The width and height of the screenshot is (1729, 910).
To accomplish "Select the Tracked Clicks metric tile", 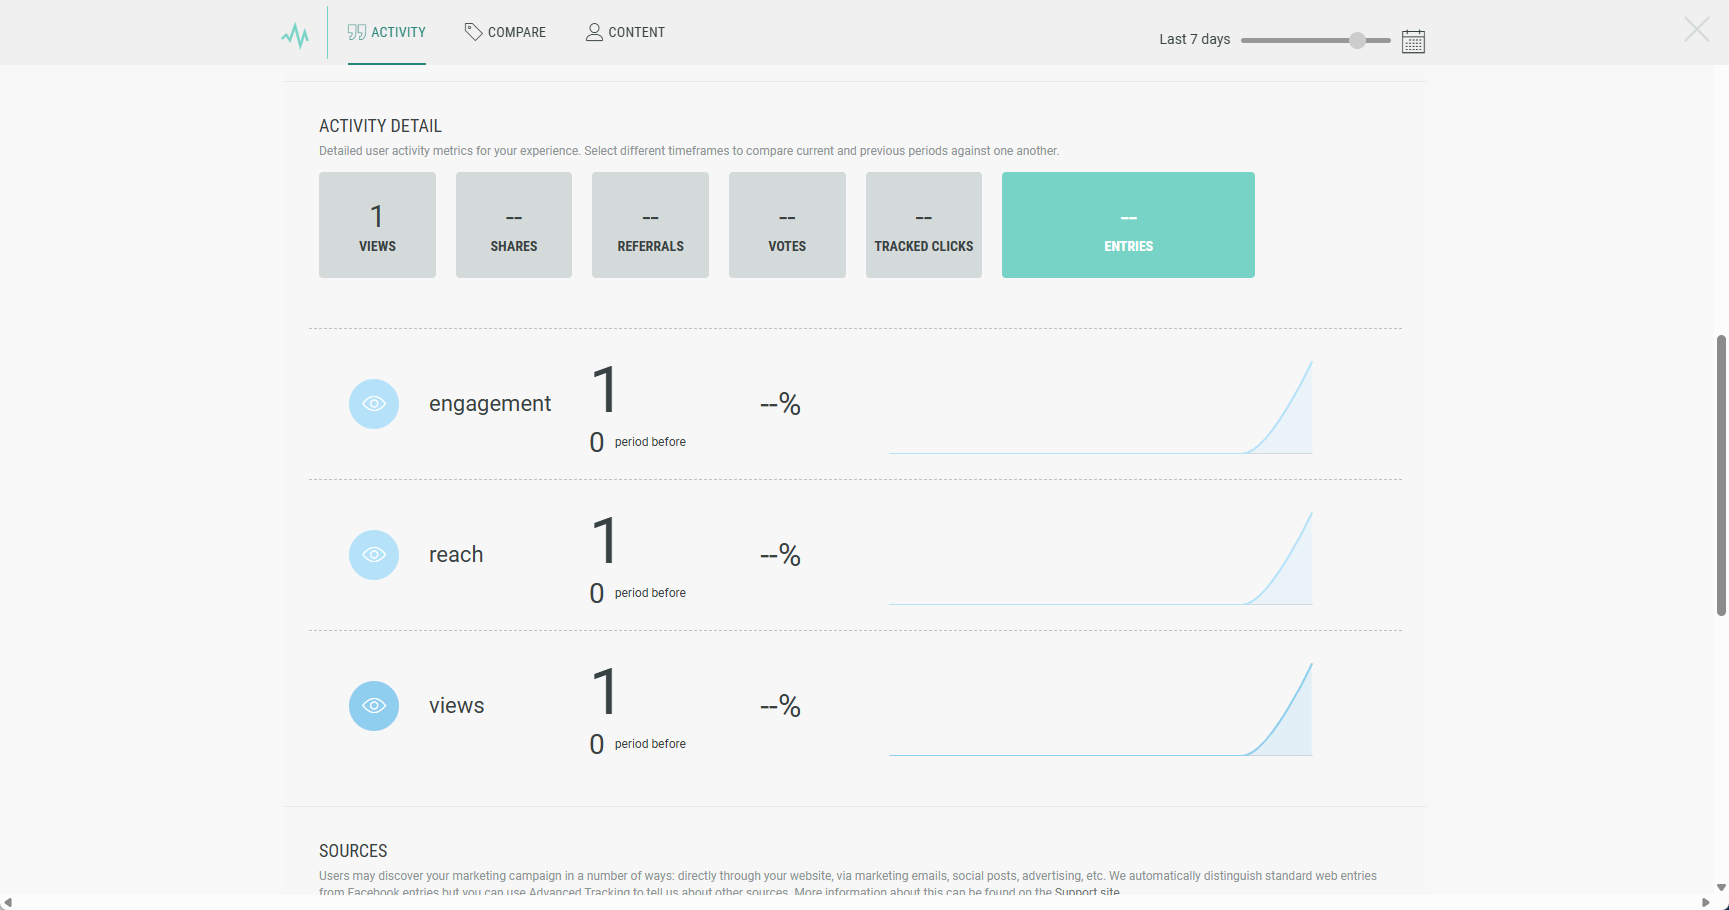I will click(923, 225).
